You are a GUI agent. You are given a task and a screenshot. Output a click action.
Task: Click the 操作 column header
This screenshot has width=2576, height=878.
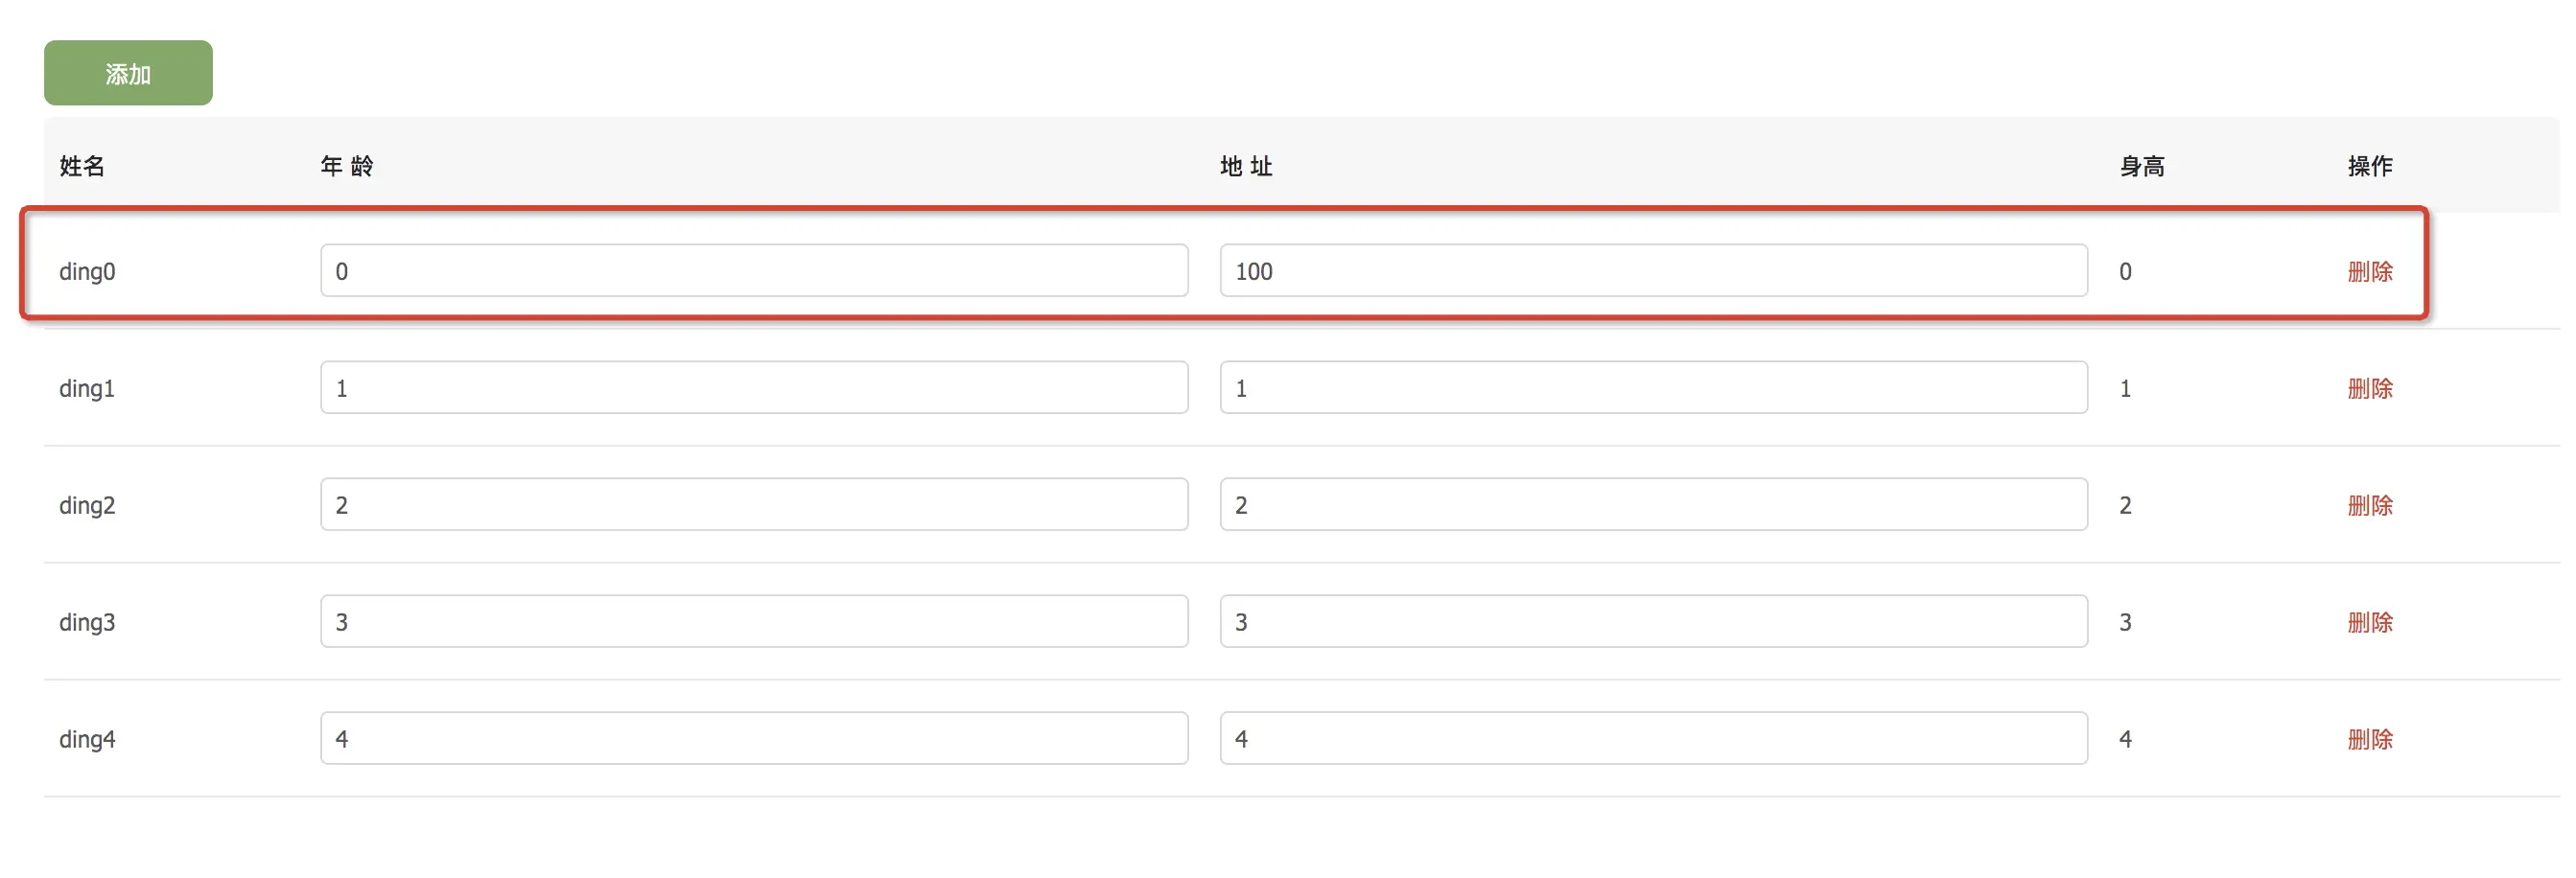tap(2370, 166)
